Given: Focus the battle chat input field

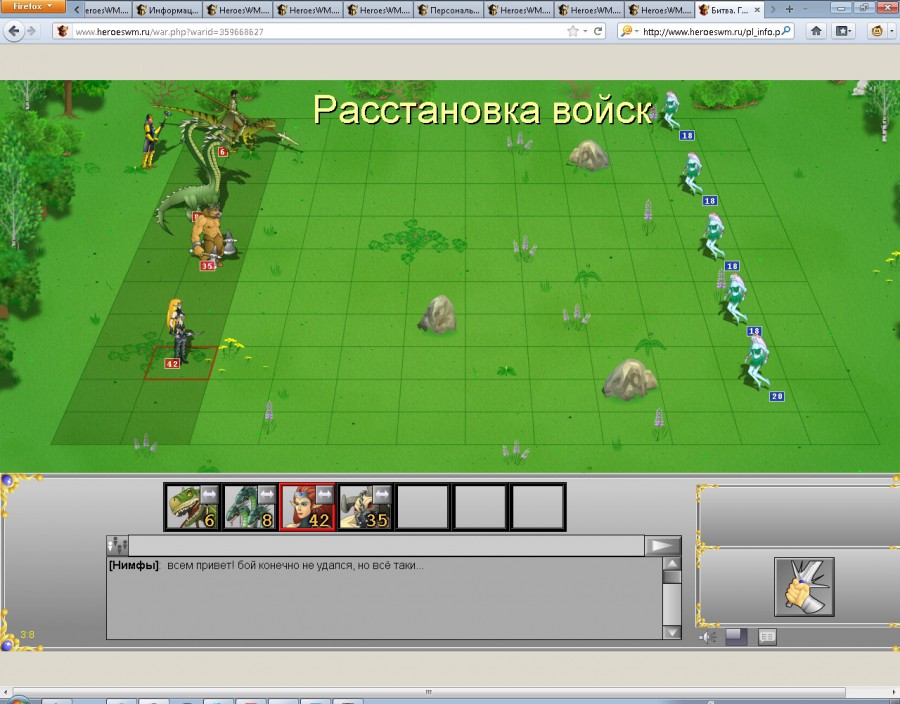Looking at the screenshot, I should tap(386, 545).
